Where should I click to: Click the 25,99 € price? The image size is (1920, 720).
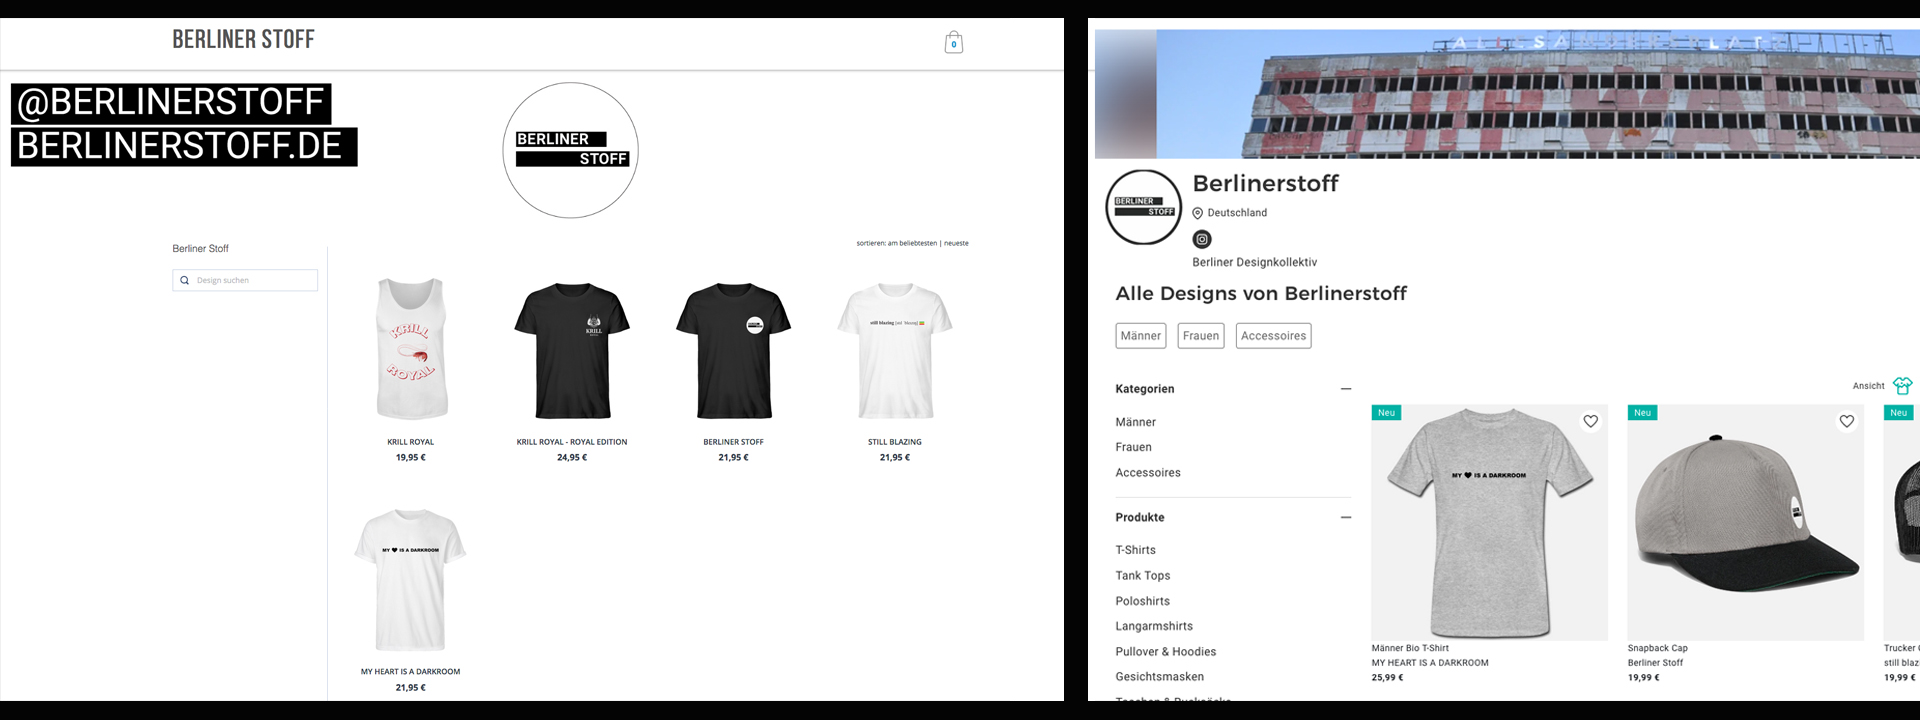point(1388,678)
